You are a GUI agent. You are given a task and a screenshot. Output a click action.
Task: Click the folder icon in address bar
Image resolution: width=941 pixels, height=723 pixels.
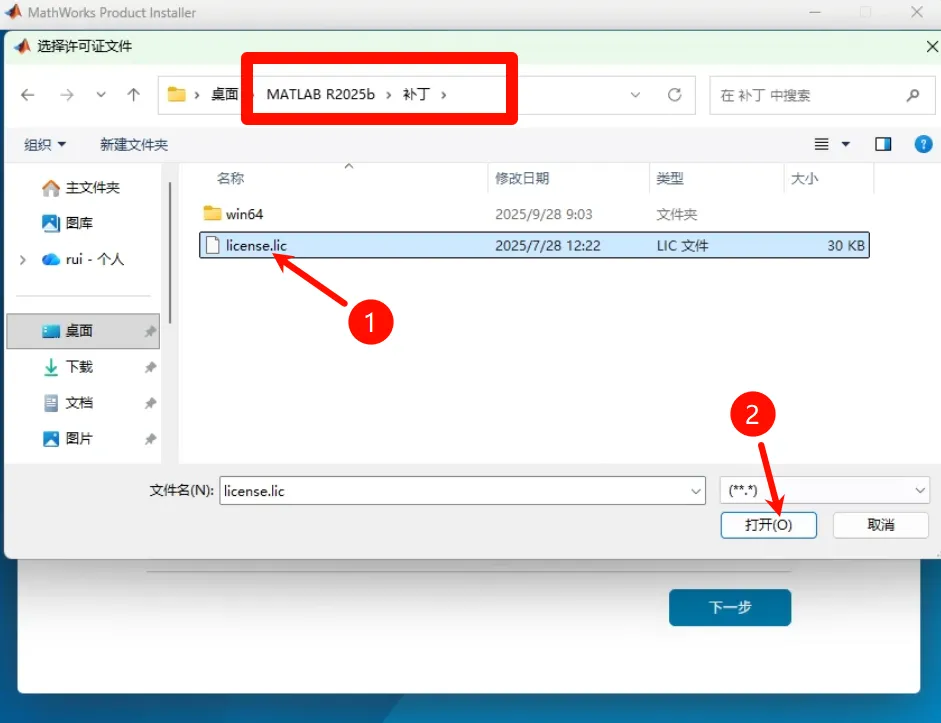tap(176, 94)
